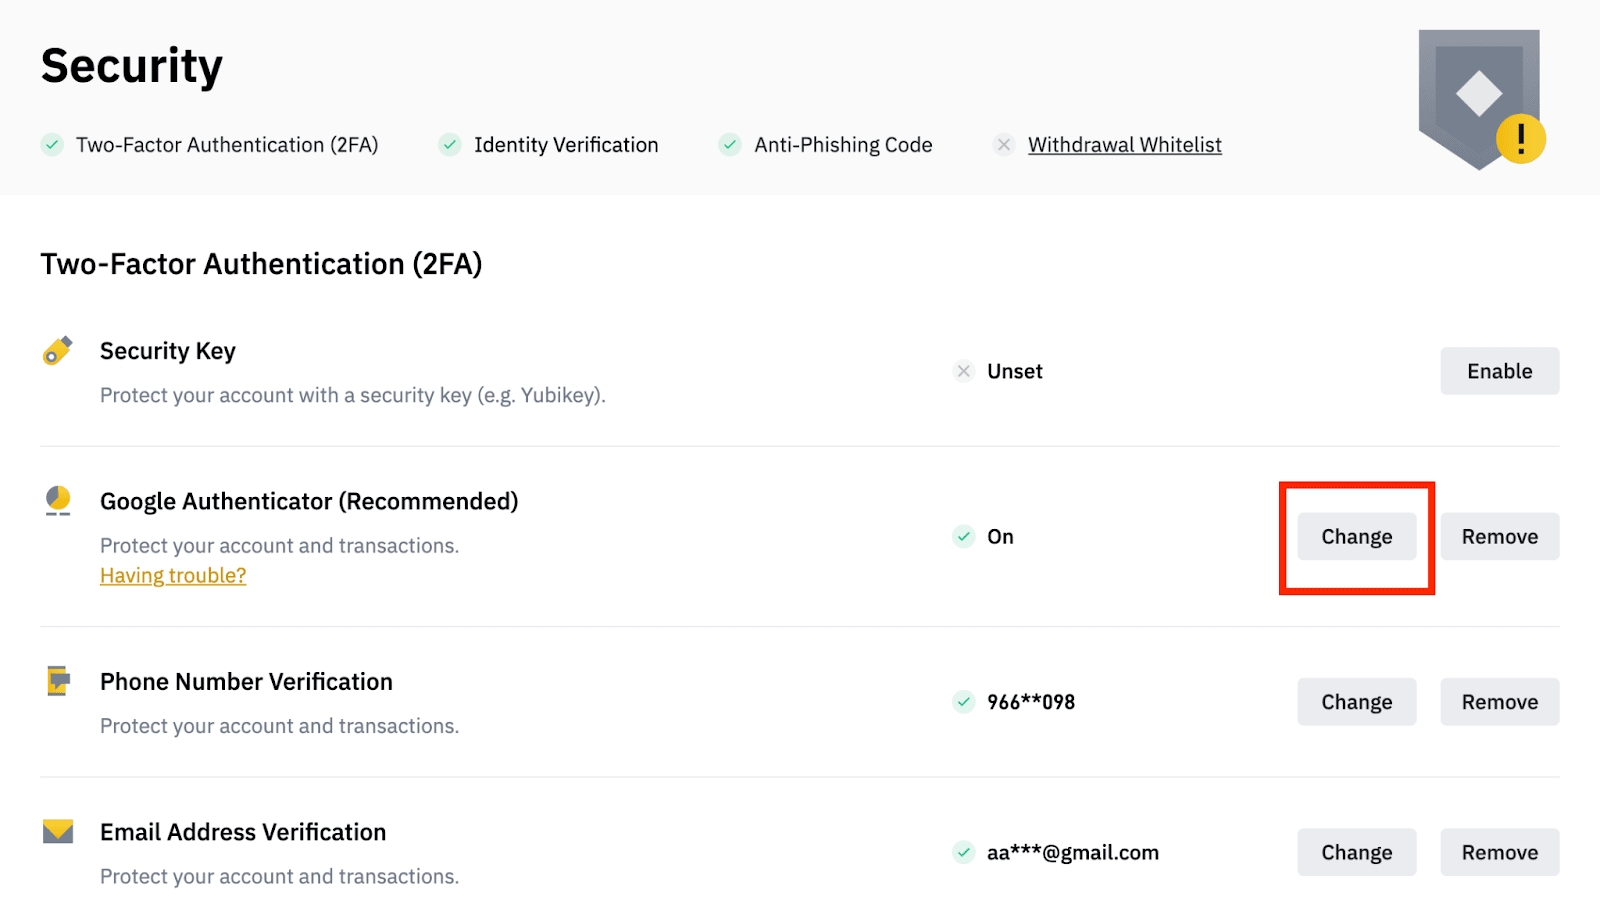The height and width of the screenshot is (922, 1600).
Task: Change the email address verification
Action: click(1356, 853)
